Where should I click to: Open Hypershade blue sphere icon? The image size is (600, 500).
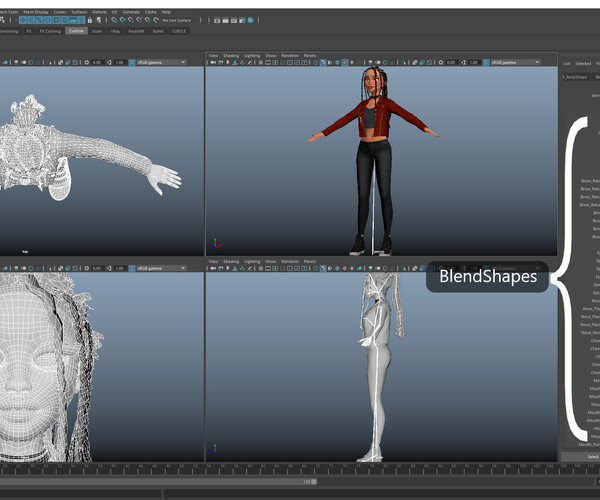click(251, 20)
